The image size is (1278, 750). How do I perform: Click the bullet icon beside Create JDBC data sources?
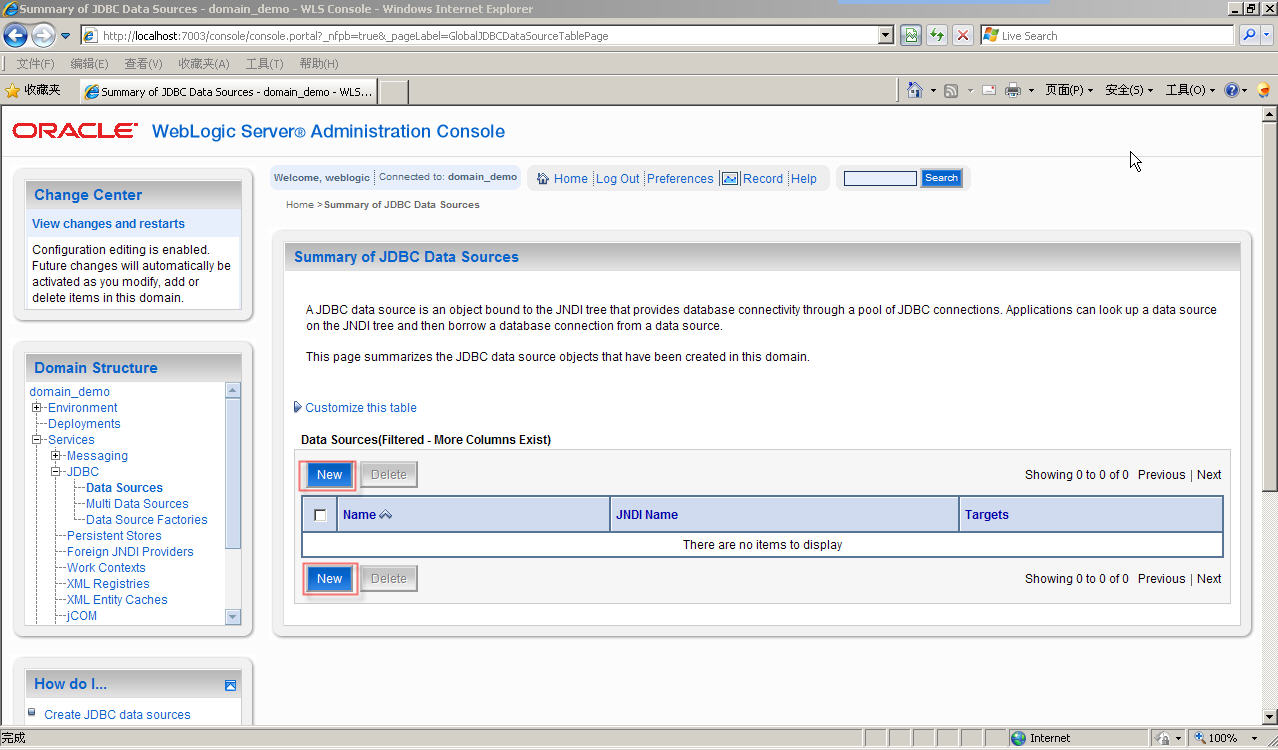tap(32, 712)
